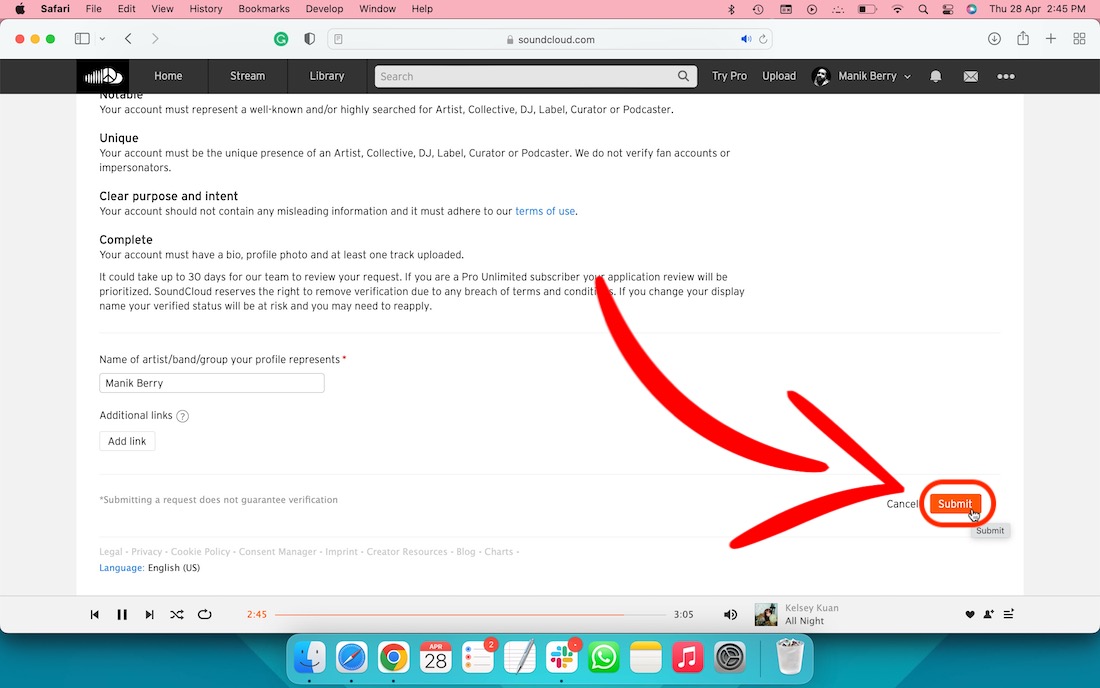Follow artist via the add-user icon

pos(988,614)
